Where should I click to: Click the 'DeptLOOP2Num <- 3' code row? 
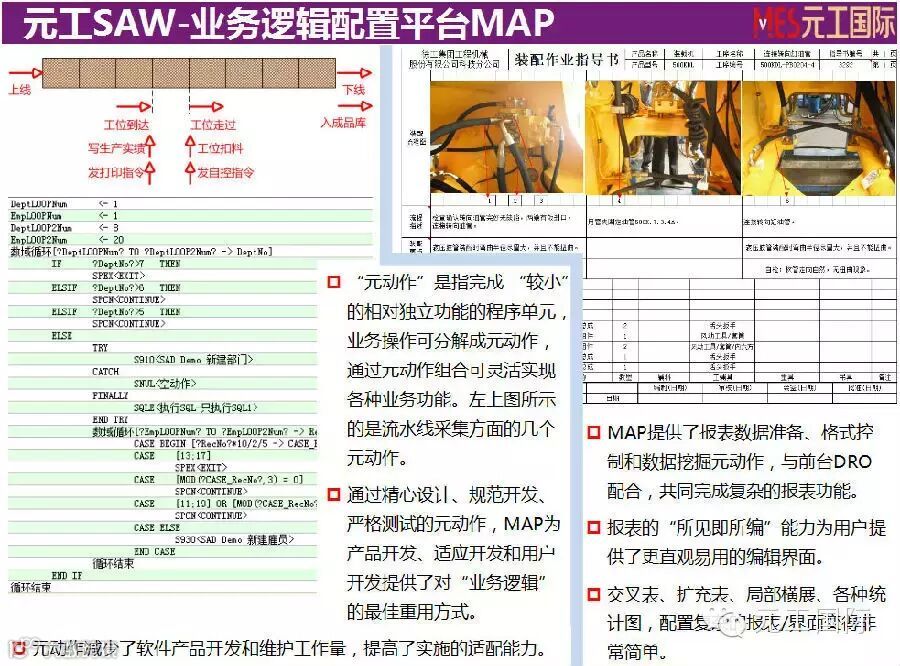pyautogui.click(x=191, y=228)
